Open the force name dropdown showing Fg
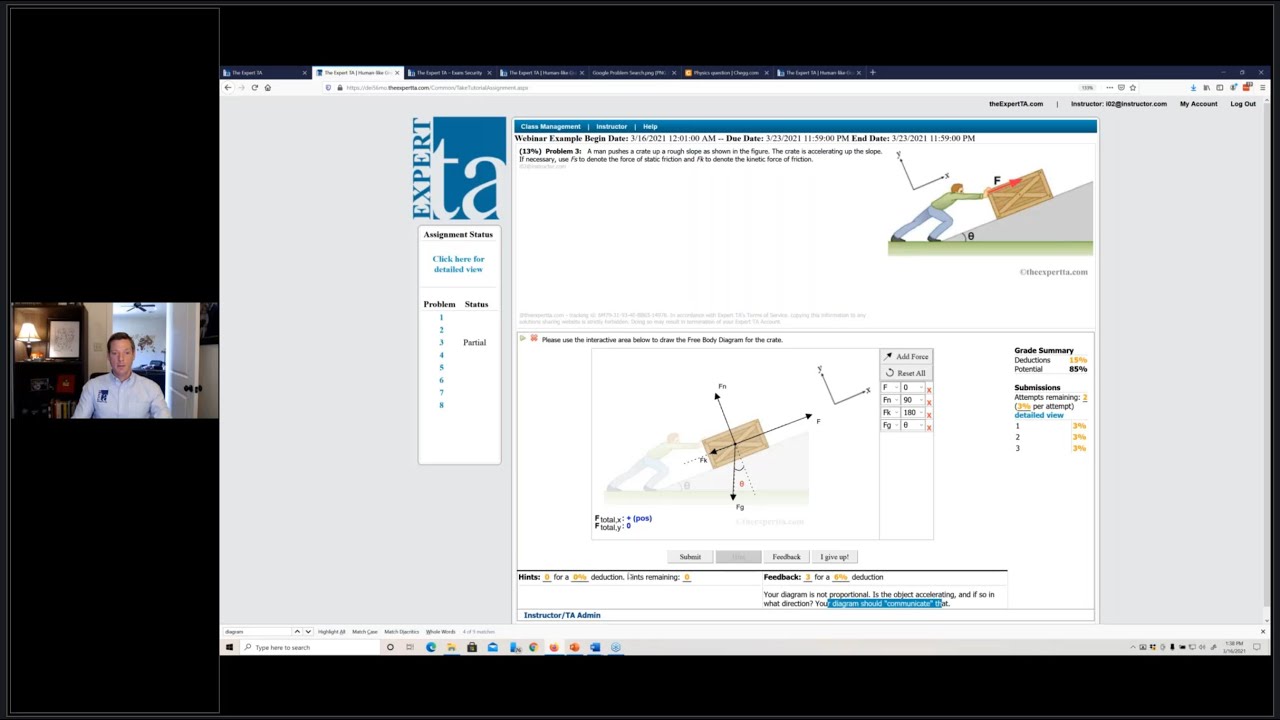1280x720 pixels. click(890, 425)
